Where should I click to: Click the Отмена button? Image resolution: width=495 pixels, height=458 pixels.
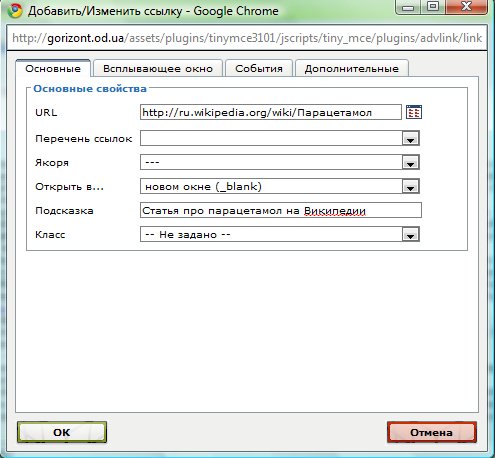[432, 432]
